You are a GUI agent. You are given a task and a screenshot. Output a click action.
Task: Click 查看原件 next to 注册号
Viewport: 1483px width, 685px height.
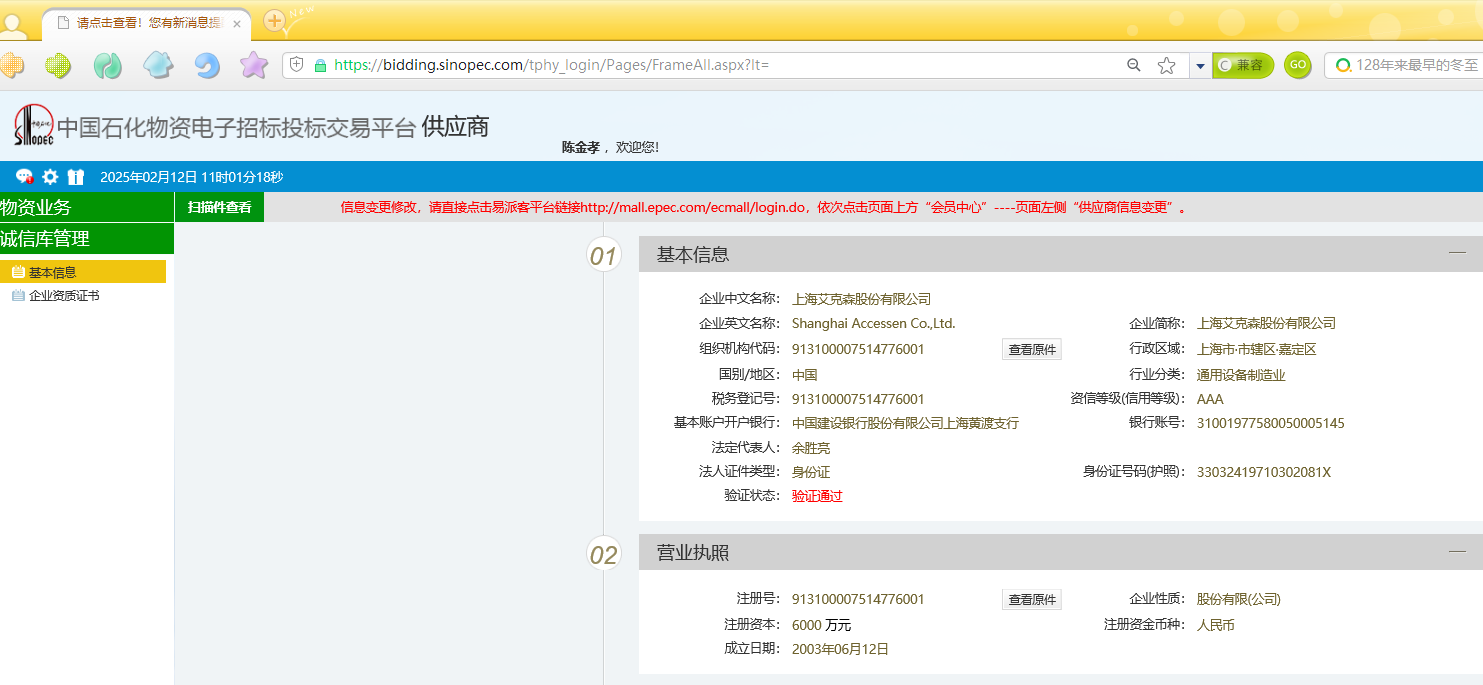tap(1031, 600)
